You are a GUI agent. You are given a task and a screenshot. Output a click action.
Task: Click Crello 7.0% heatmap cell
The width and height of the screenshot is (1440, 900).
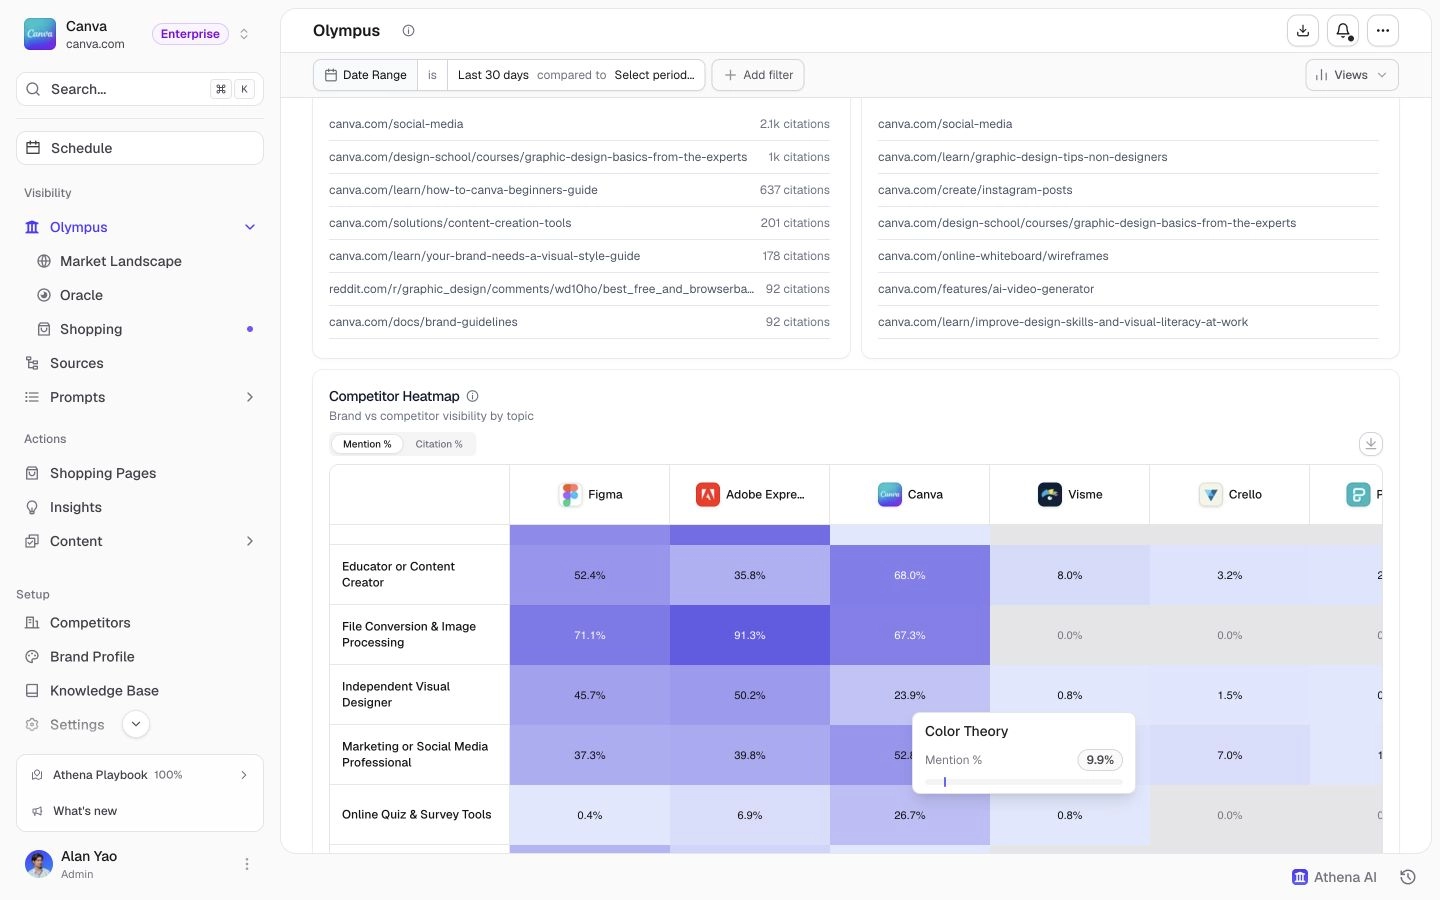tap(1230, 755)
